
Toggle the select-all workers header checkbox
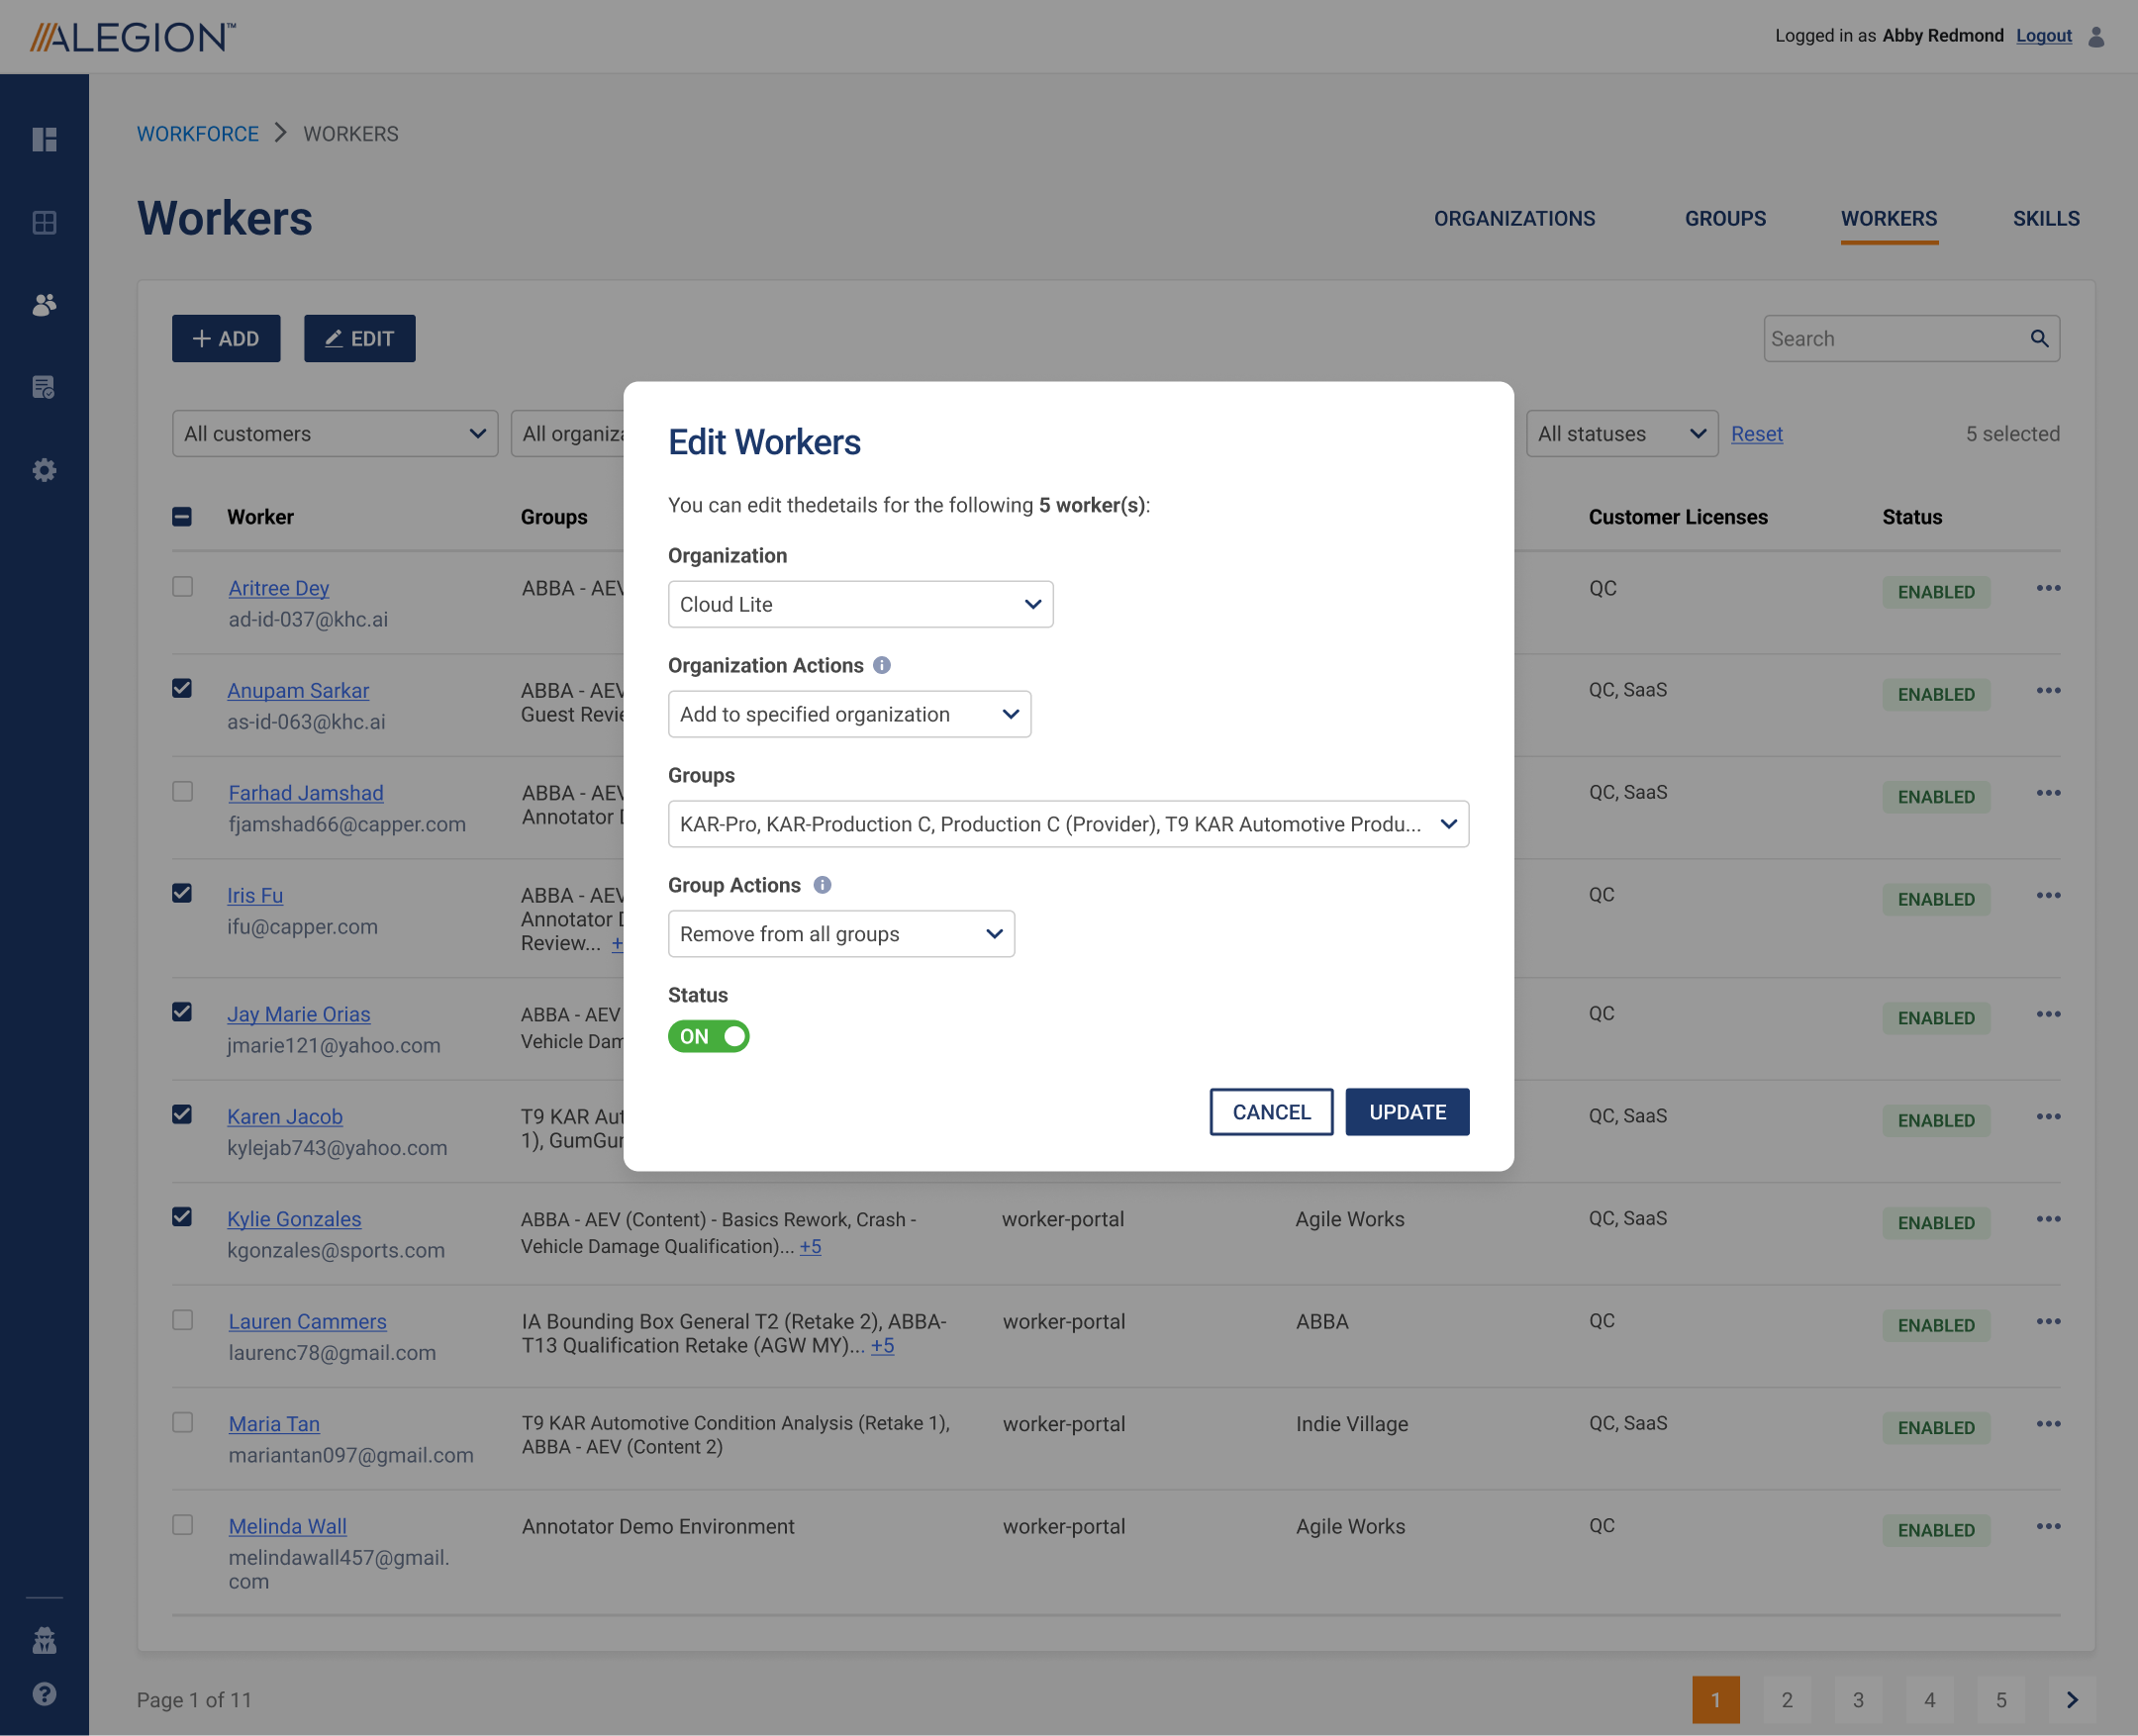[182, 517]
